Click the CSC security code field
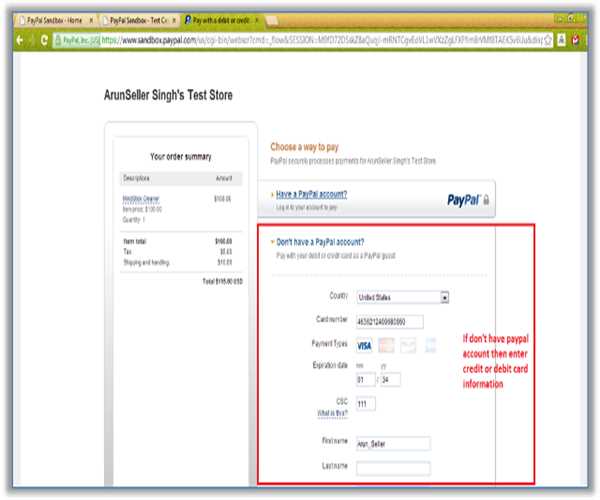Viewport: 600px width, 500px height. click(x=367, y=403)
